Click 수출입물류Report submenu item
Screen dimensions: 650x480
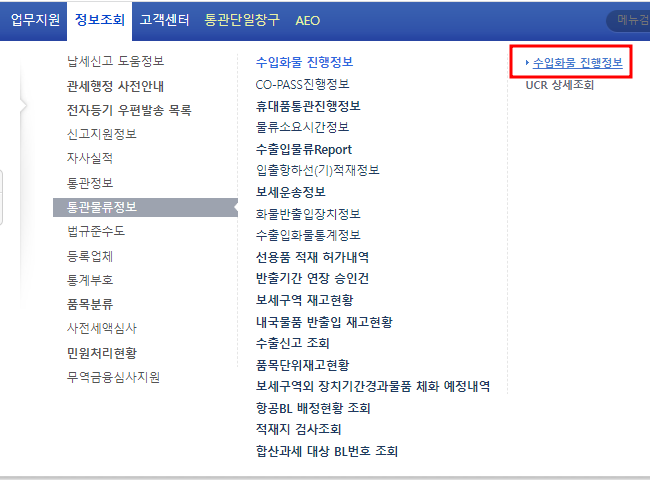[x=304, y=149]
